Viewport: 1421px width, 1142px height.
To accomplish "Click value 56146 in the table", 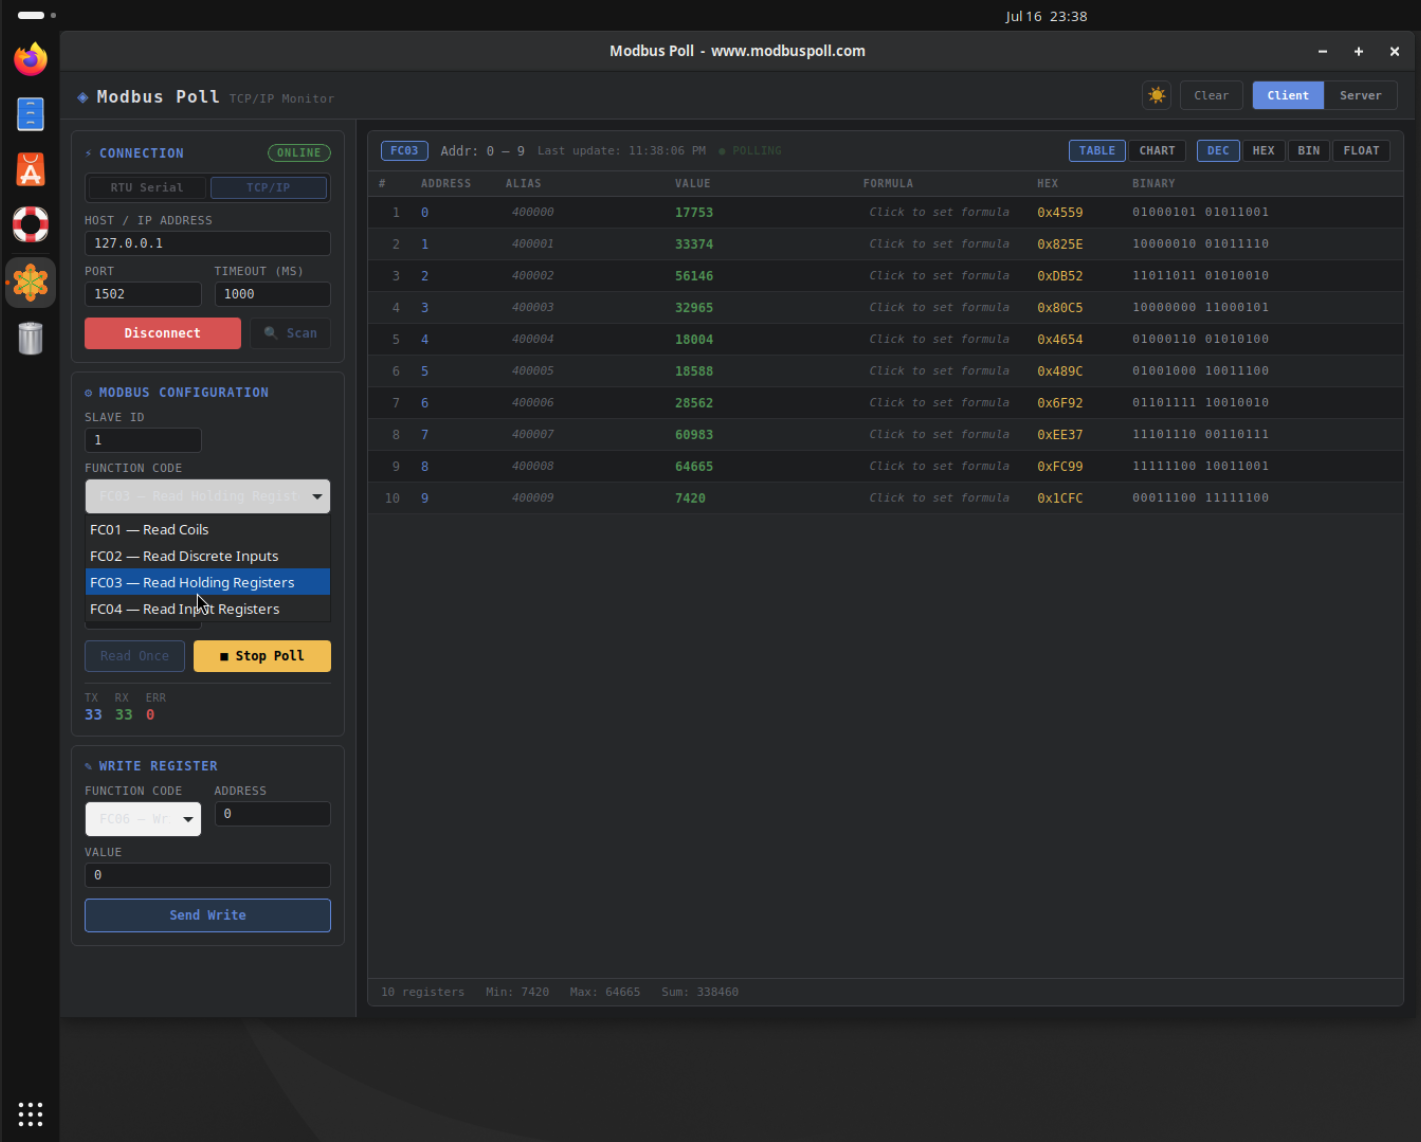I will point(694,276).
